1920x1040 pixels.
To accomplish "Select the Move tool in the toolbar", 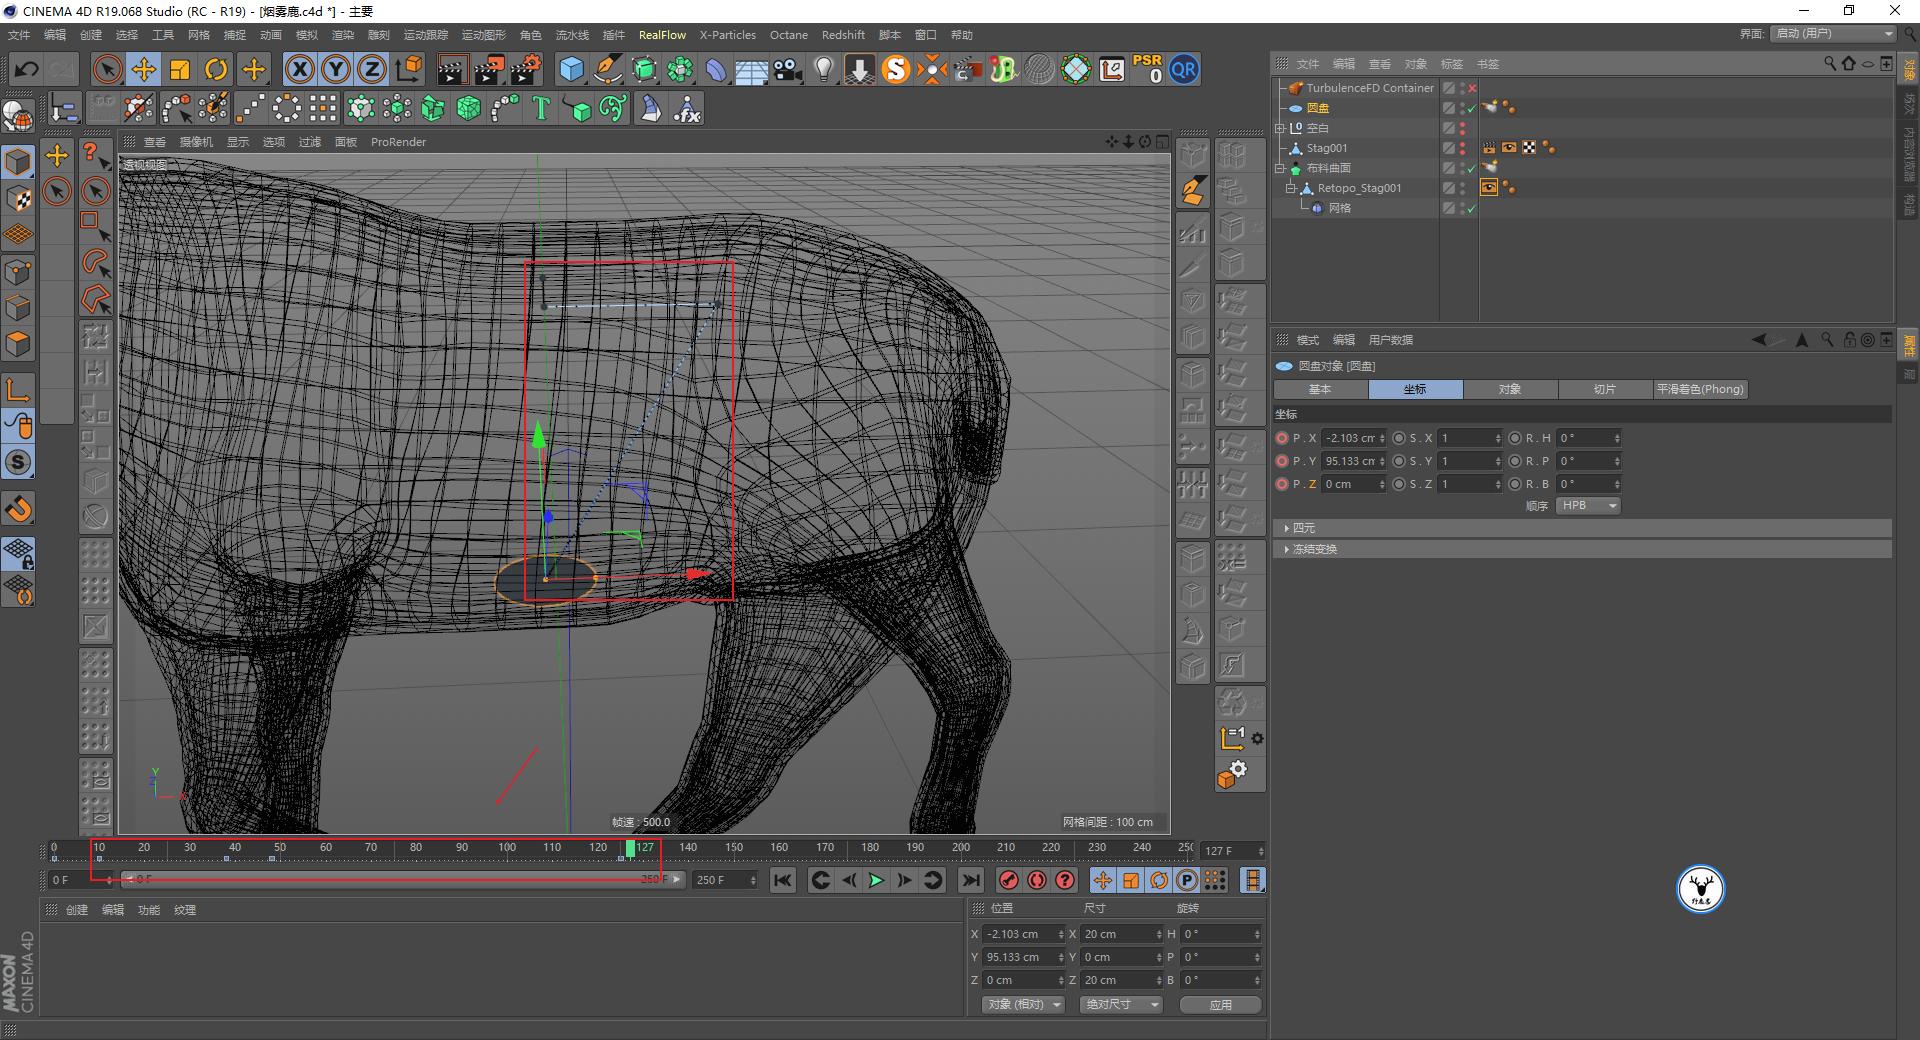I will click(144, 69).
